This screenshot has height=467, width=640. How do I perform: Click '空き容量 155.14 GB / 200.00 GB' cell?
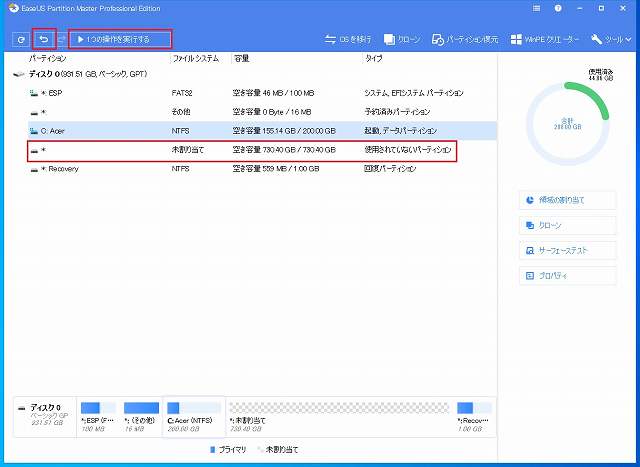[x=284, y=131]
